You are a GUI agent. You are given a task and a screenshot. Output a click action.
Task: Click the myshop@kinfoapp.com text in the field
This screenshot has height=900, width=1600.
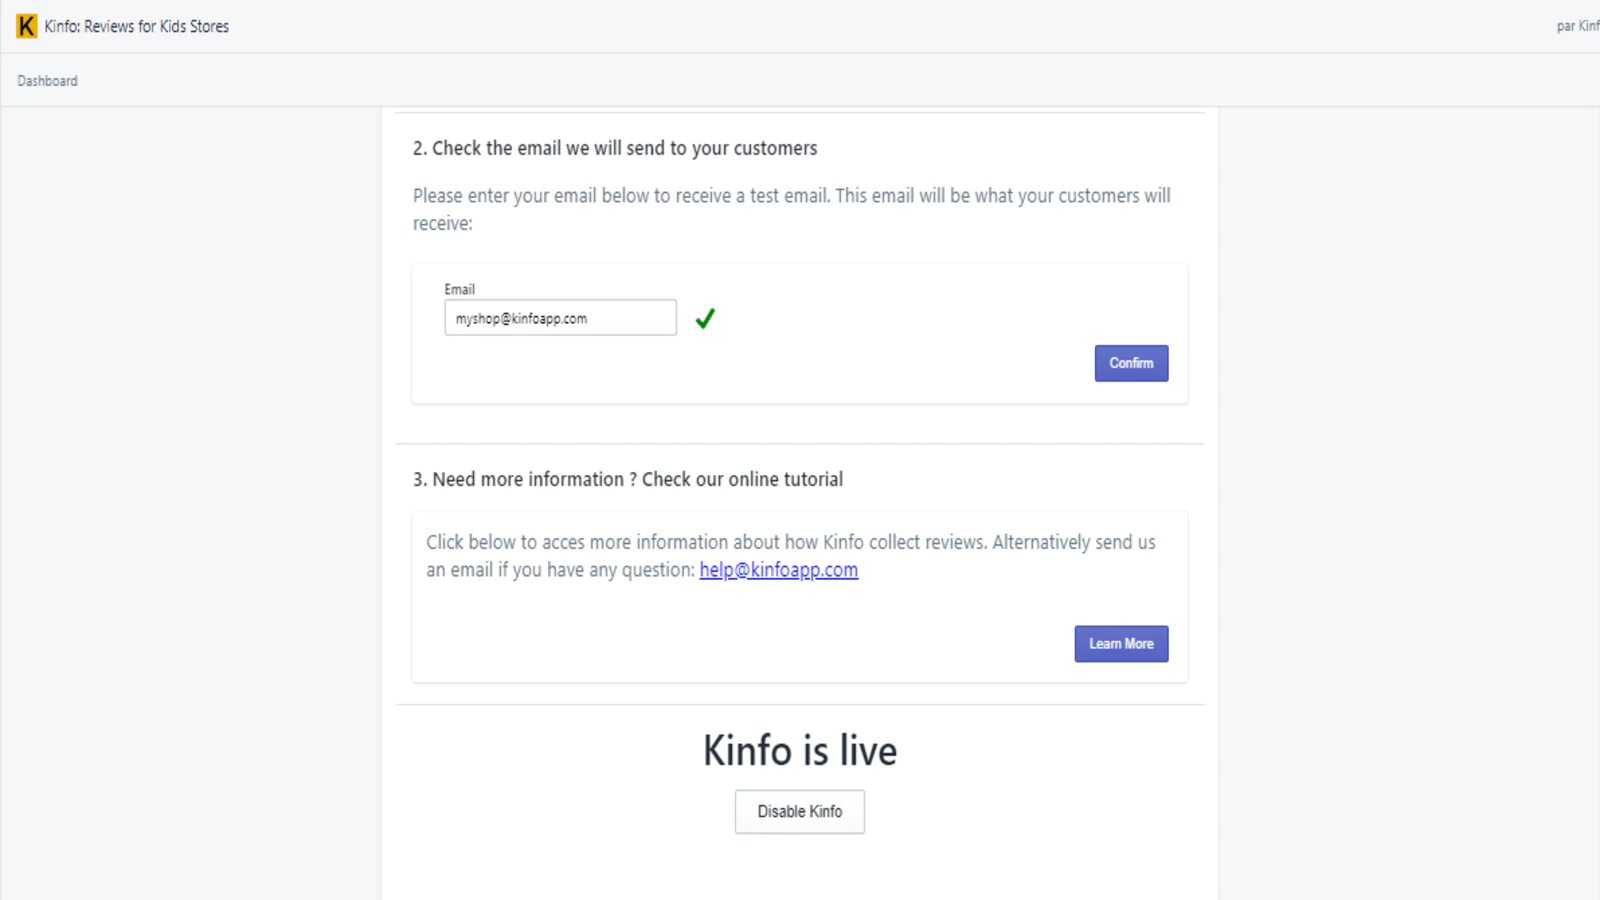point(521,319)
